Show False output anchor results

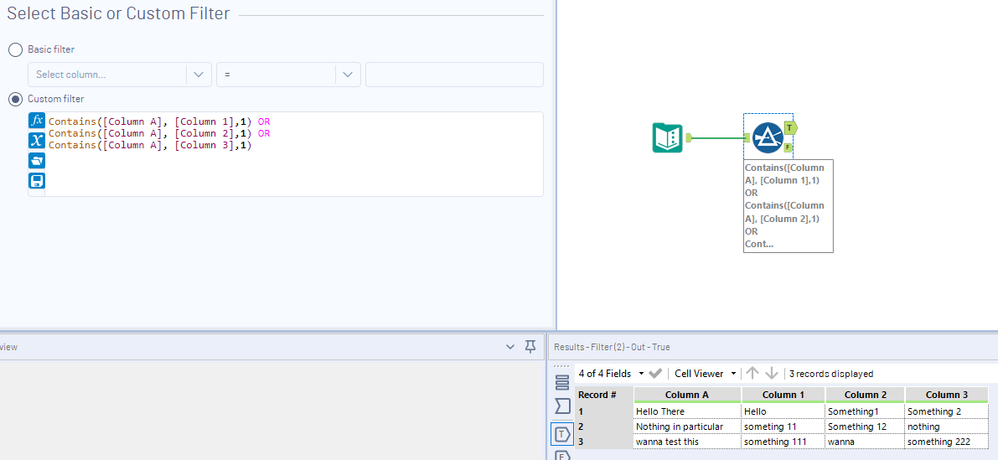tap(562, 455)
